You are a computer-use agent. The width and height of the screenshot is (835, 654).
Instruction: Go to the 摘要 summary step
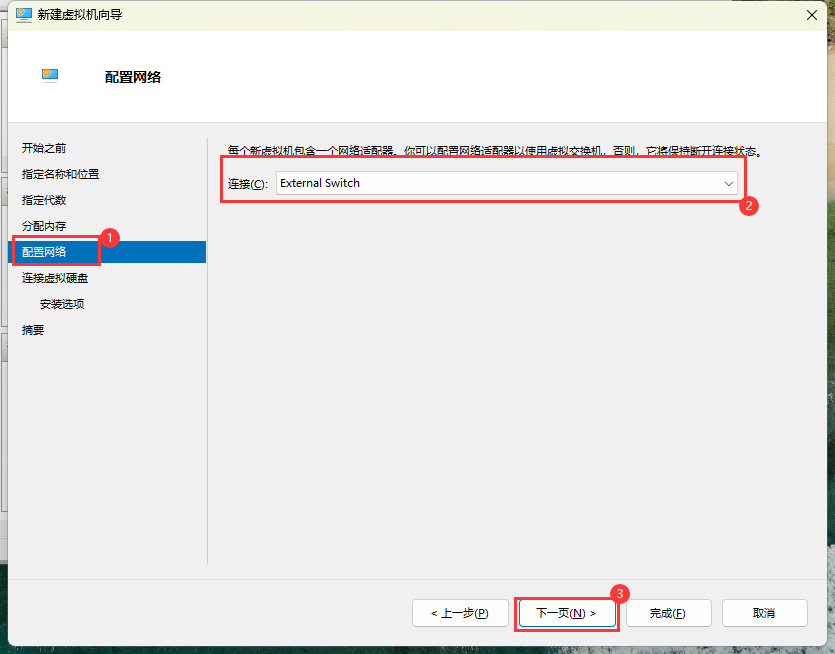click(x=33, y=330)
